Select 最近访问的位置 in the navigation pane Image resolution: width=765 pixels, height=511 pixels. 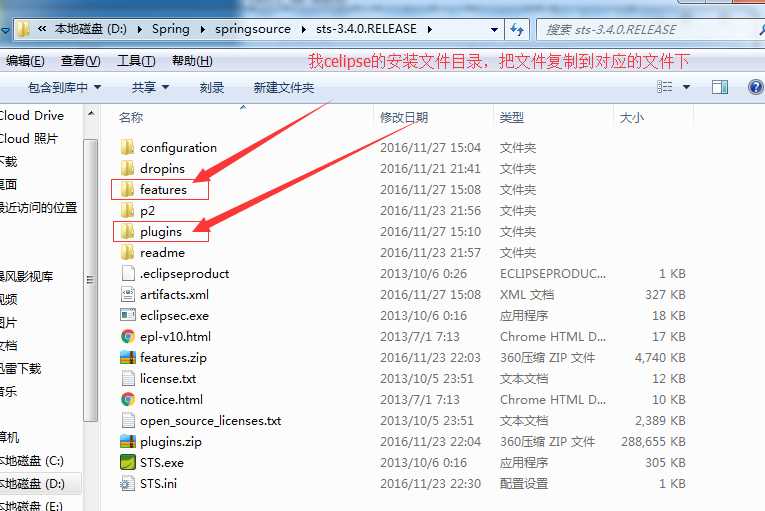tap(39, 207)
